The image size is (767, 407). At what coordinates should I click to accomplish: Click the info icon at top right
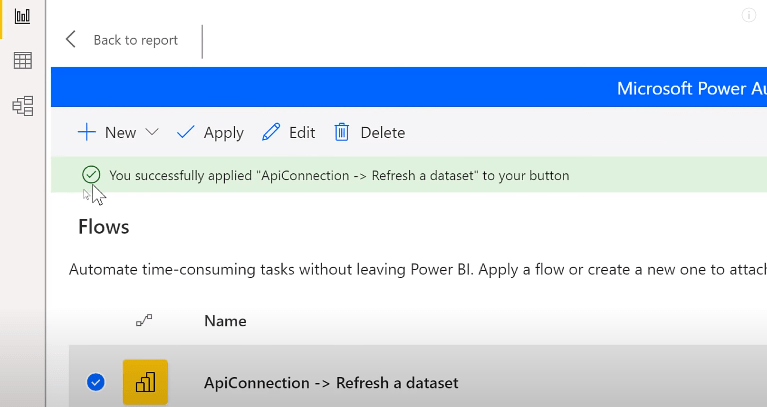click(748, 16)
